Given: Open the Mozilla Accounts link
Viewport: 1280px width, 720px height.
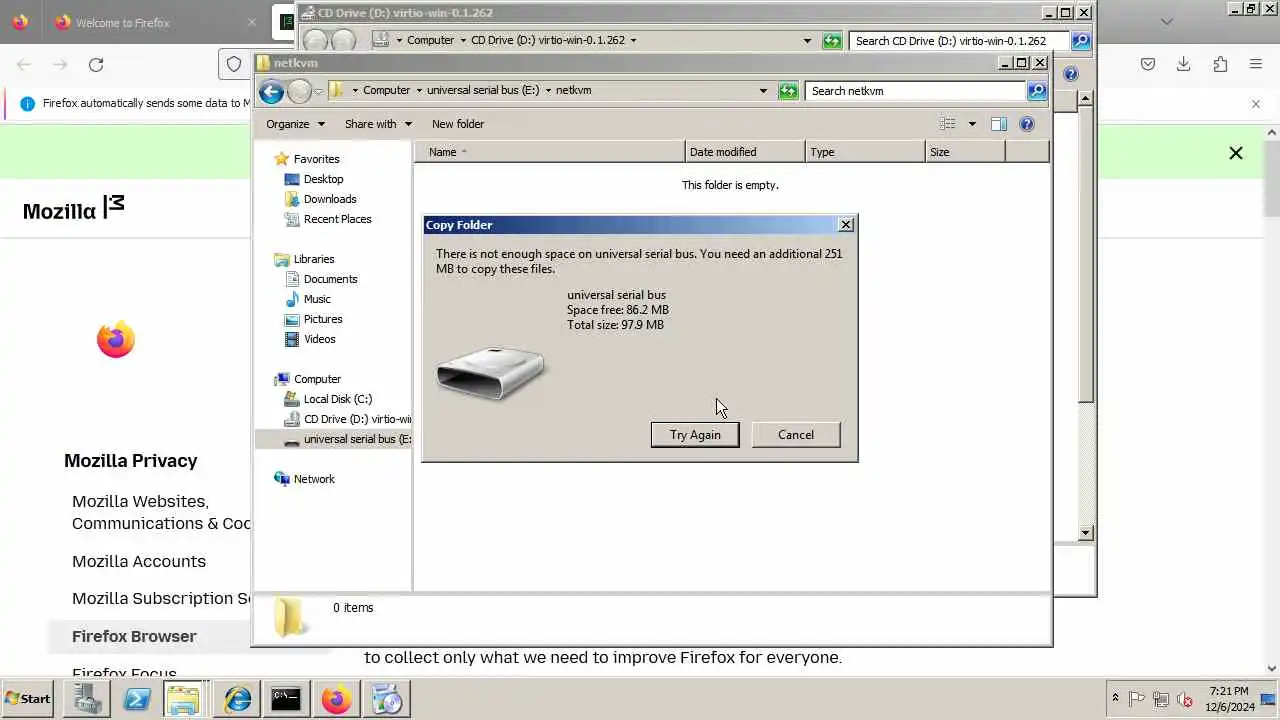Looking at the screenshot, I should click(x=139, y=561).
